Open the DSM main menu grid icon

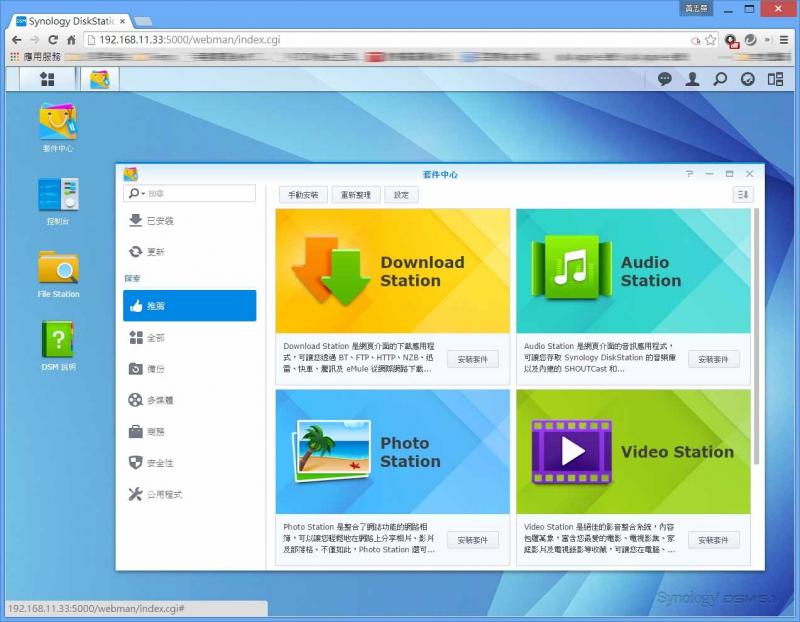click(47, 79)
